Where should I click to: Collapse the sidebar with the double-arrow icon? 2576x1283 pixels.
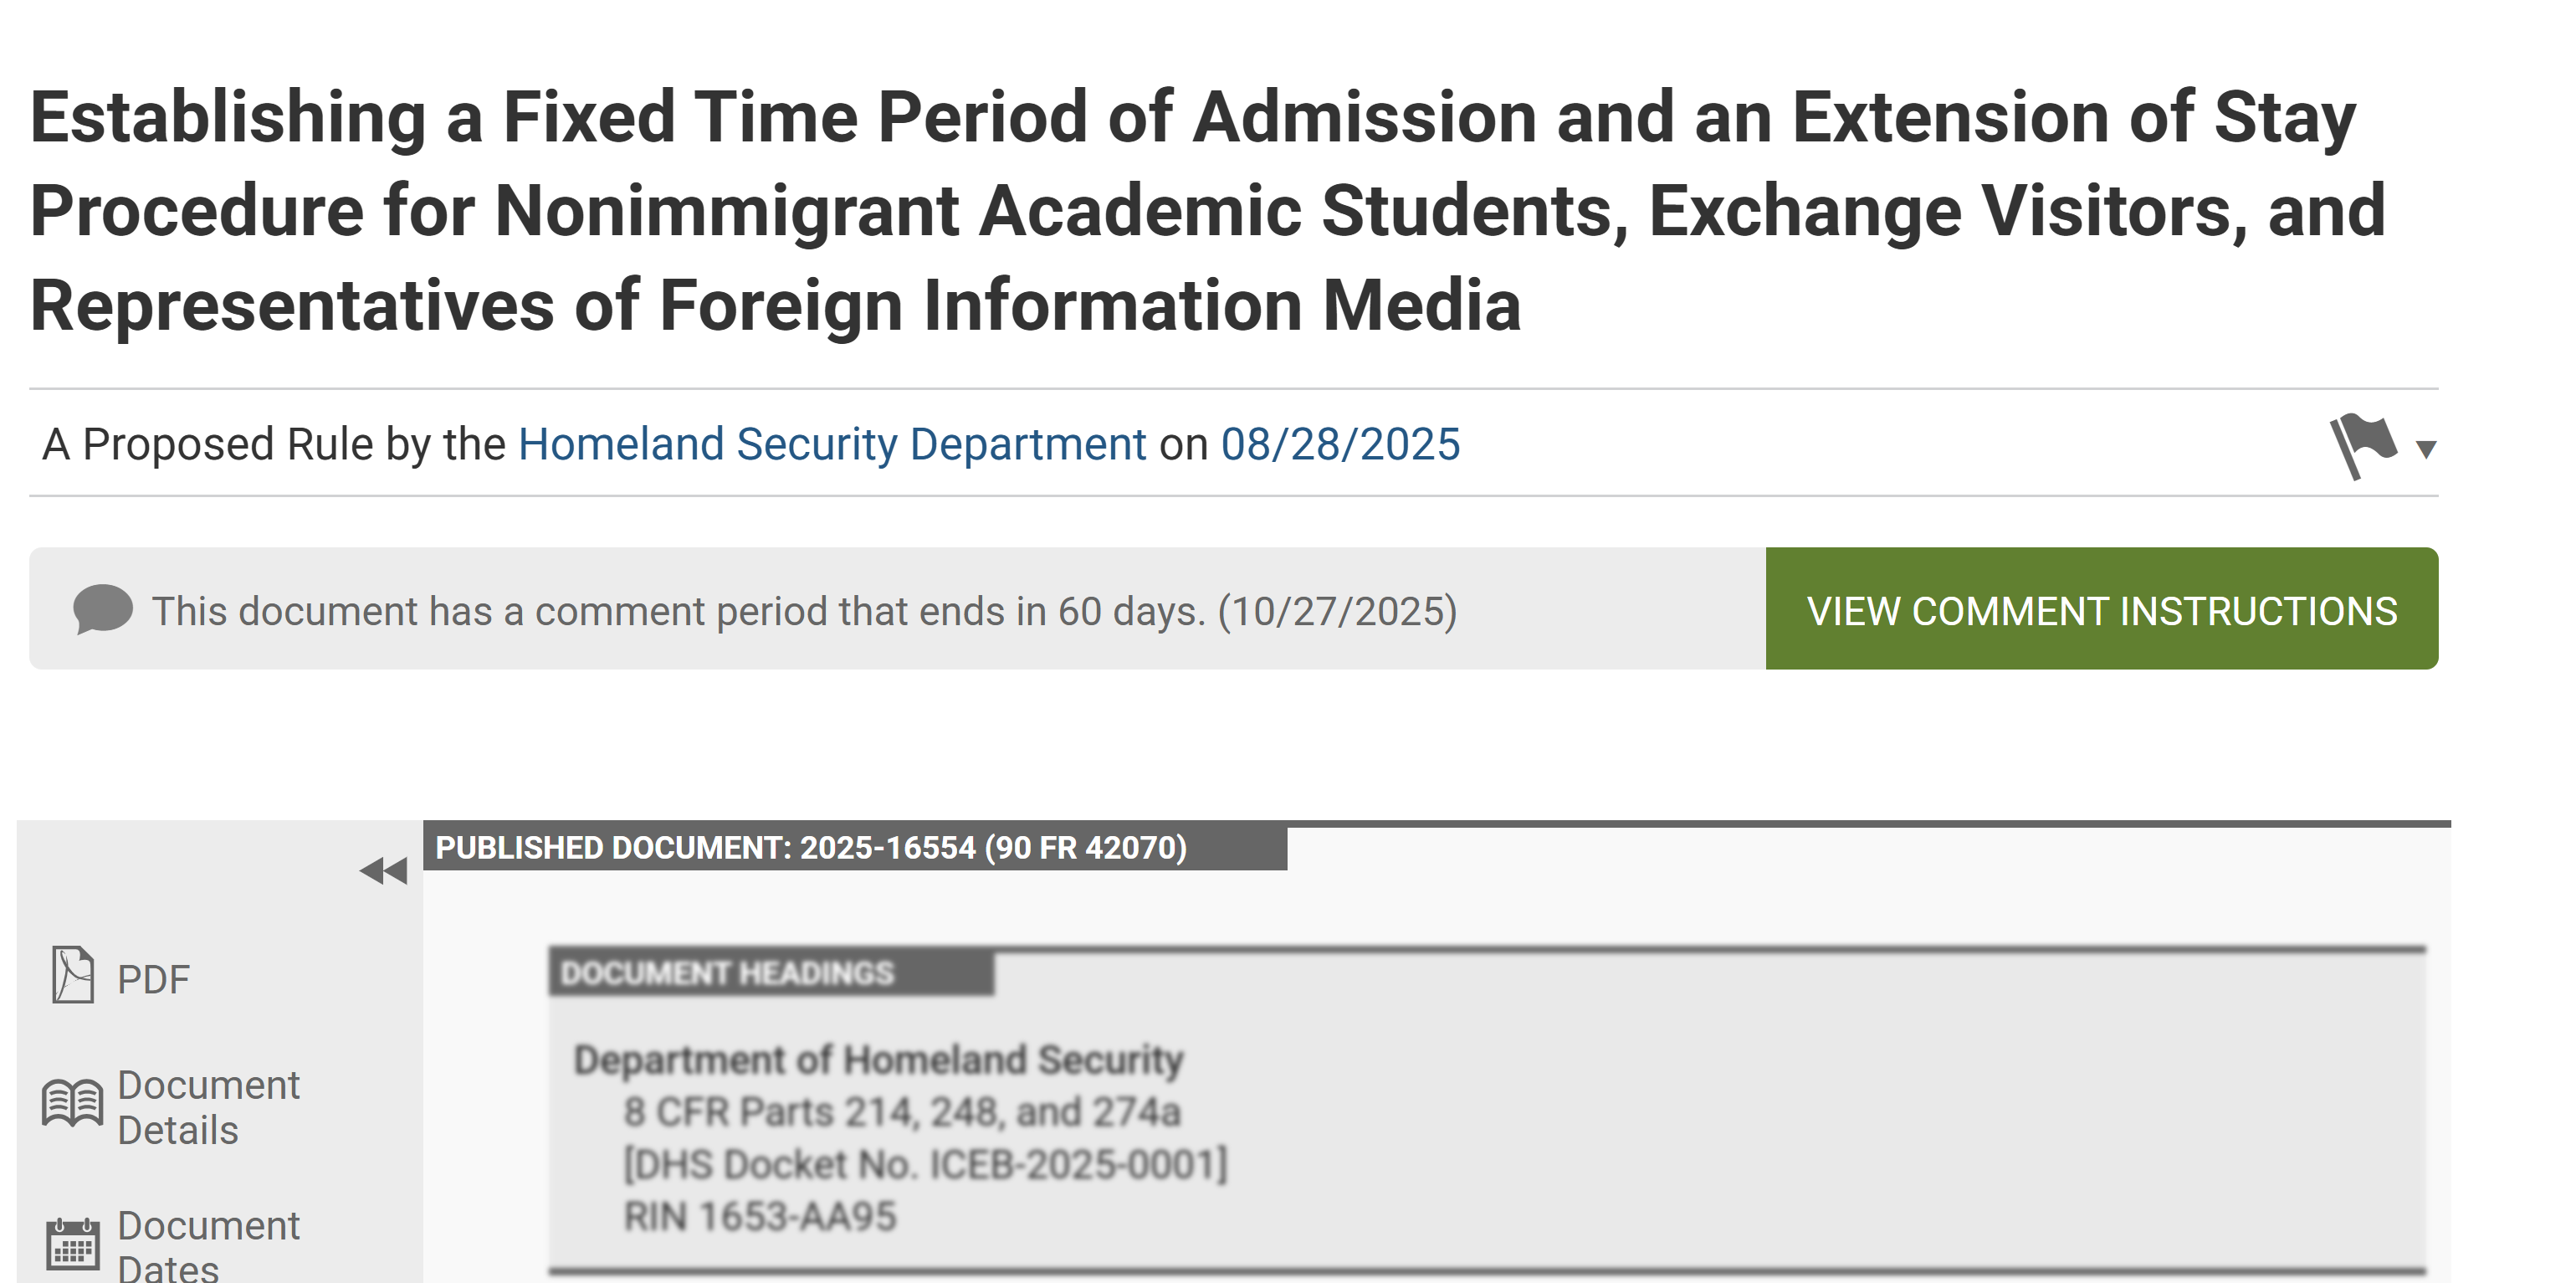(x=383, y=871)
